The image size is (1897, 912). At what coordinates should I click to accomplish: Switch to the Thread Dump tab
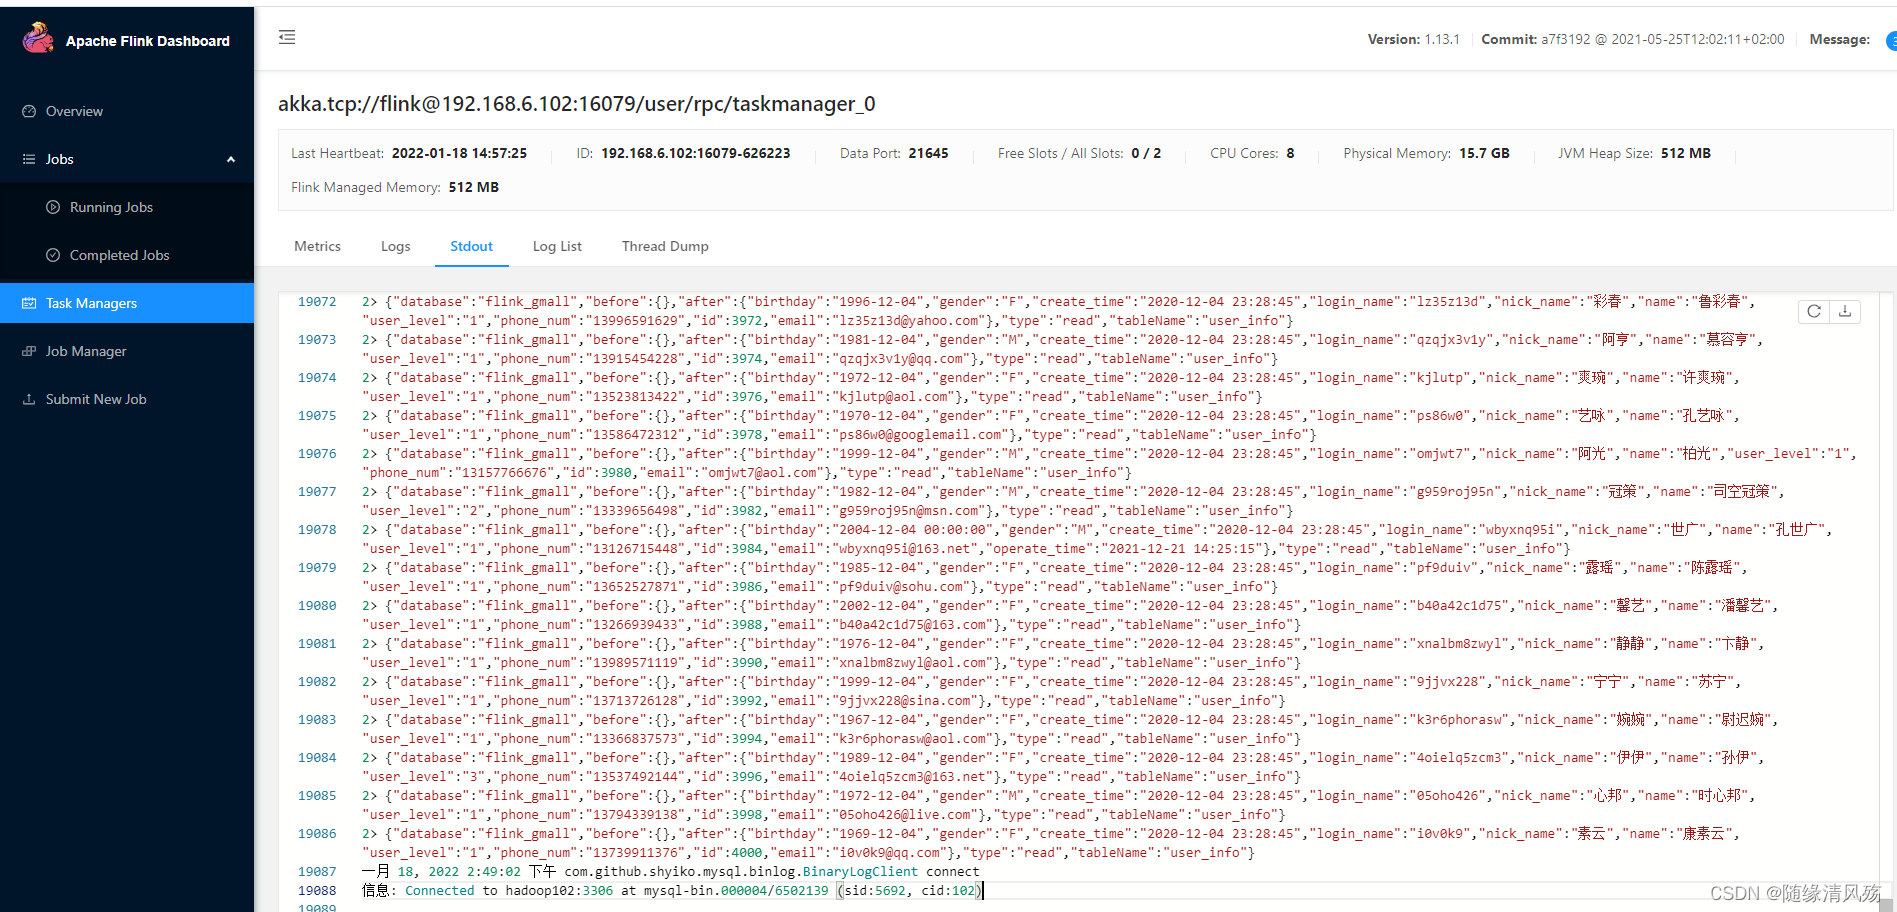point(665,246)
